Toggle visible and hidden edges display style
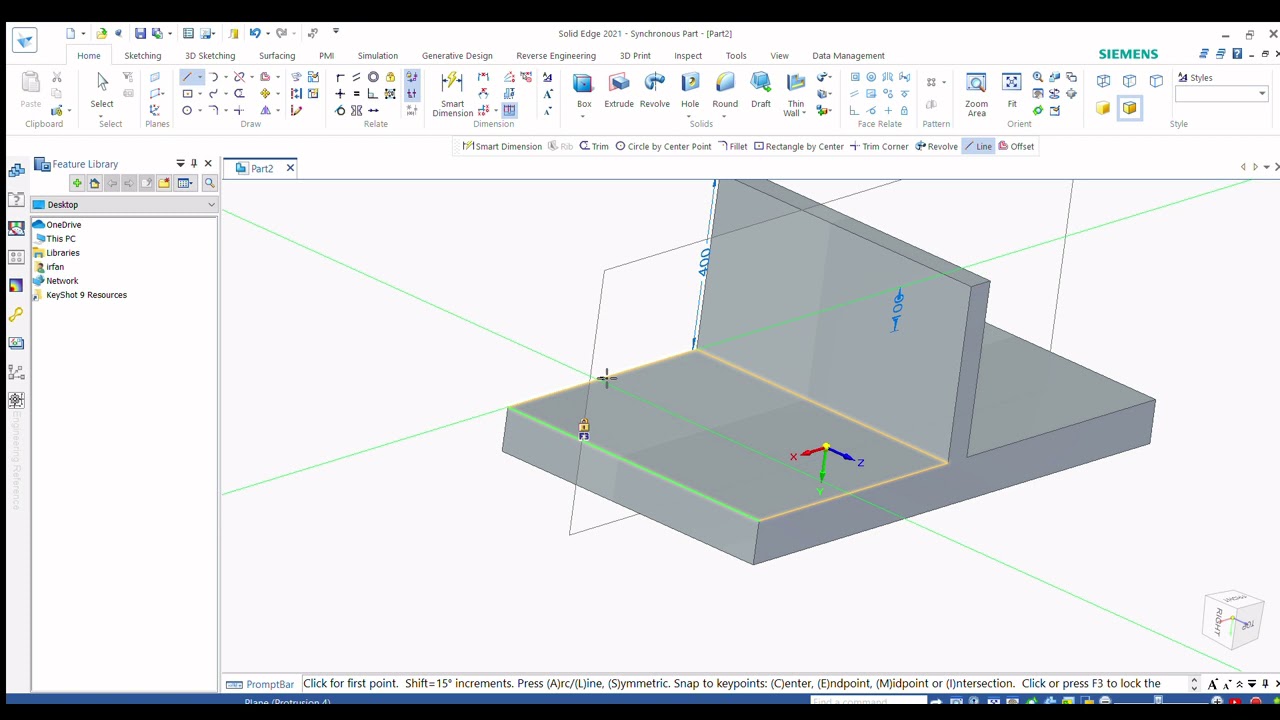 [1129, 80]
